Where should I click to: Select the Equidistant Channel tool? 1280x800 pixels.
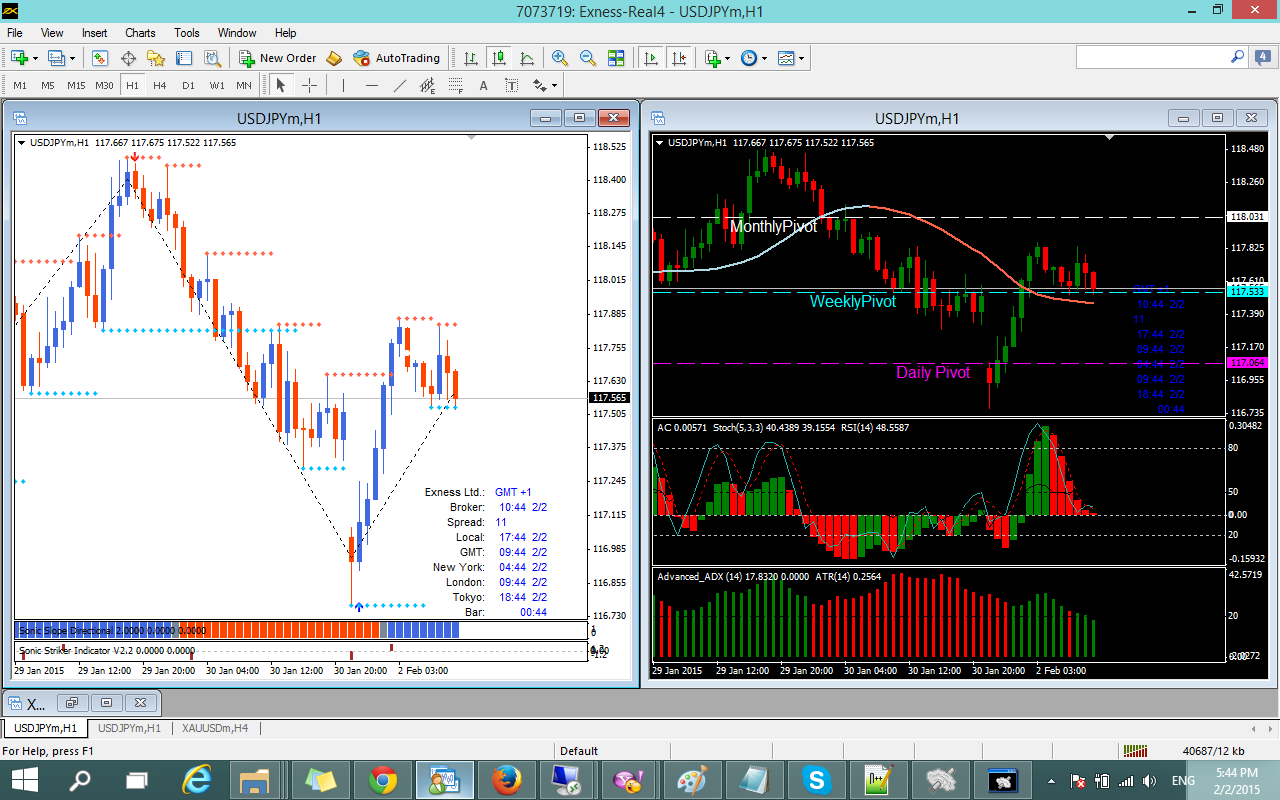click(x=428, y=85)
